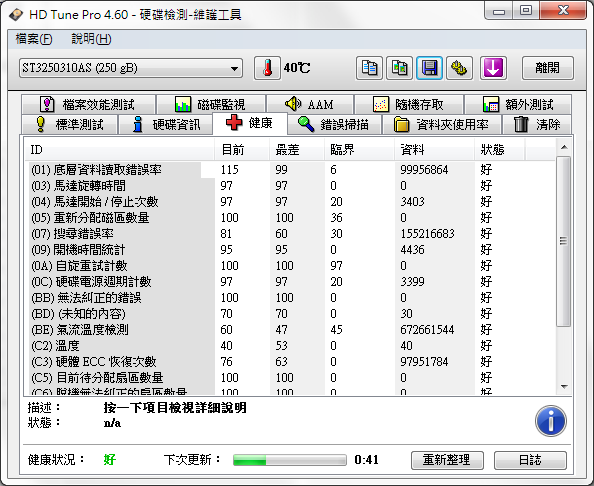Open the 說明(H) menu

(x=91, y=39)
